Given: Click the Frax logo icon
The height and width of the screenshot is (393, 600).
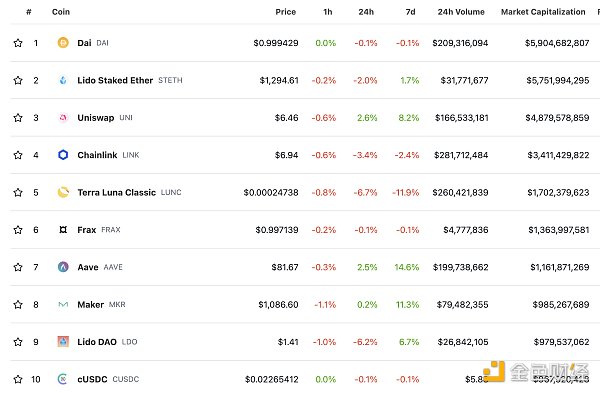Looking at the screenshot, I should [63, 230].
